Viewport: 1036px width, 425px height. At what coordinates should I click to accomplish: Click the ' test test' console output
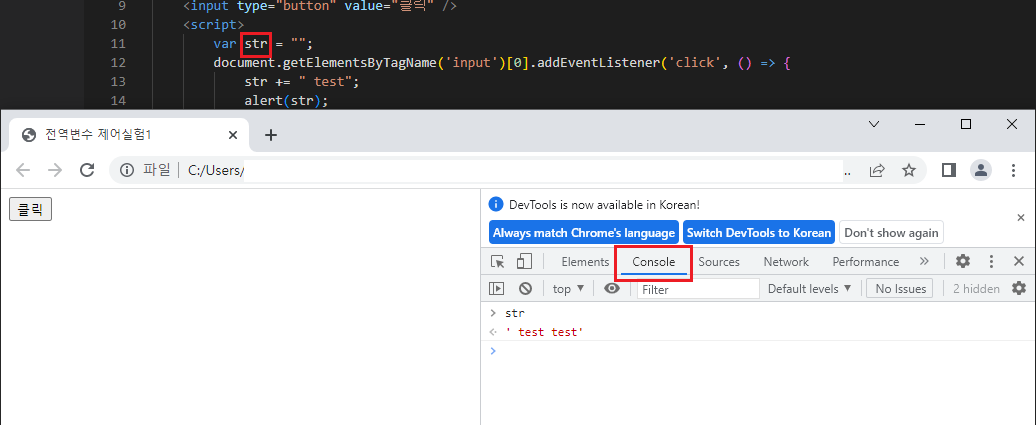click(x=544, y=332)
